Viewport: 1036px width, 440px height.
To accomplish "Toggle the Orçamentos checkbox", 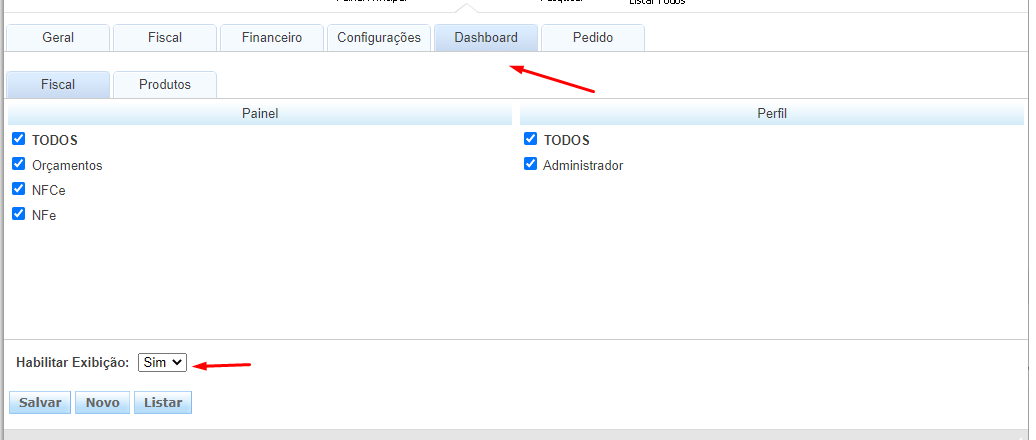I will click(18, 164).
